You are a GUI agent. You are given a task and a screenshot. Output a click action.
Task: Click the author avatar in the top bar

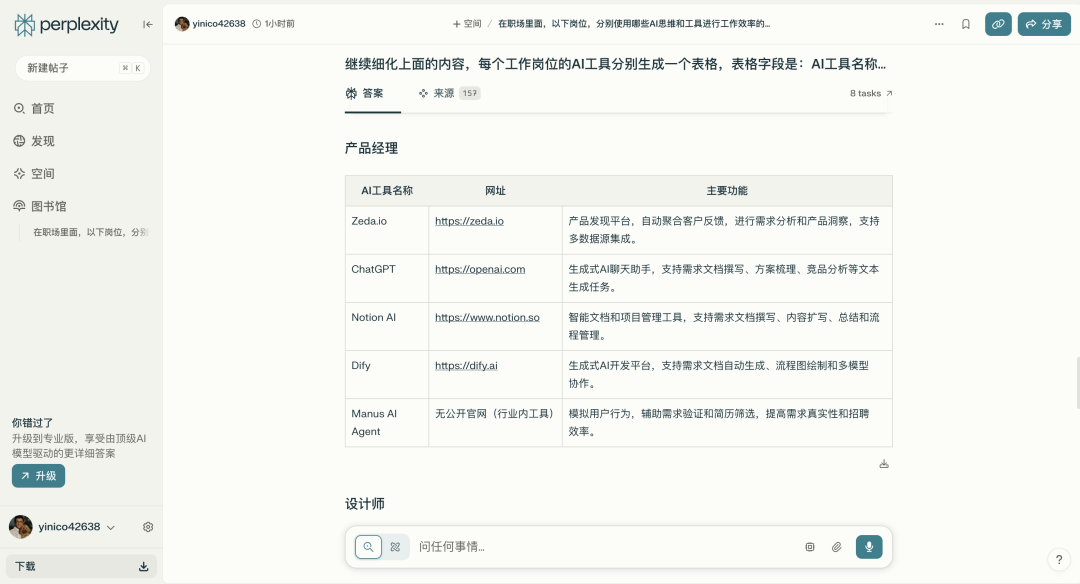tap(182, 24)
